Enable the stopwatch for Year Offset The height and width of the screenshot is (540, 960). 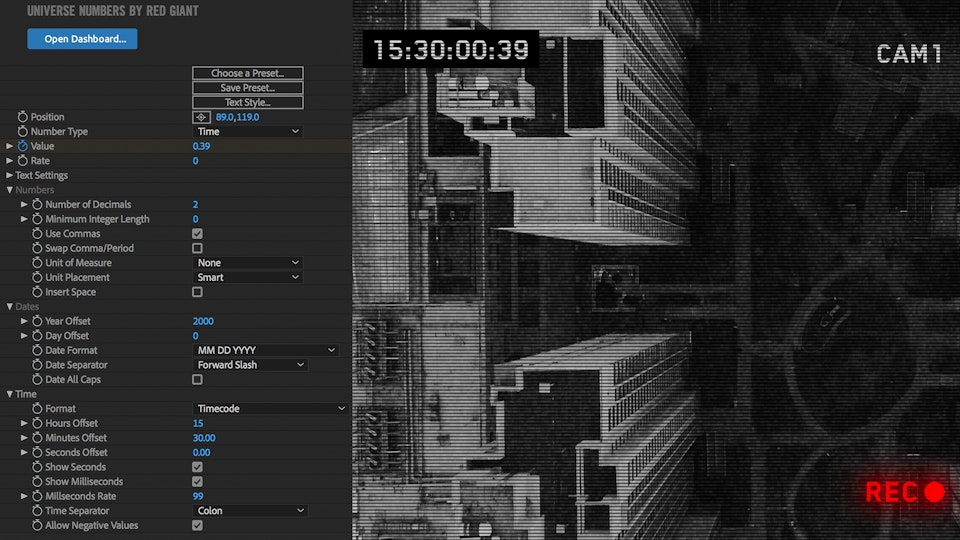point(37,321)
